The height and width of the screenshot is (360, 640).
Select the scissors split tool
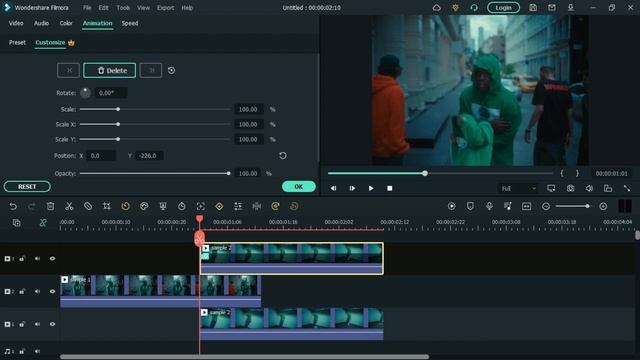point(69,207)
